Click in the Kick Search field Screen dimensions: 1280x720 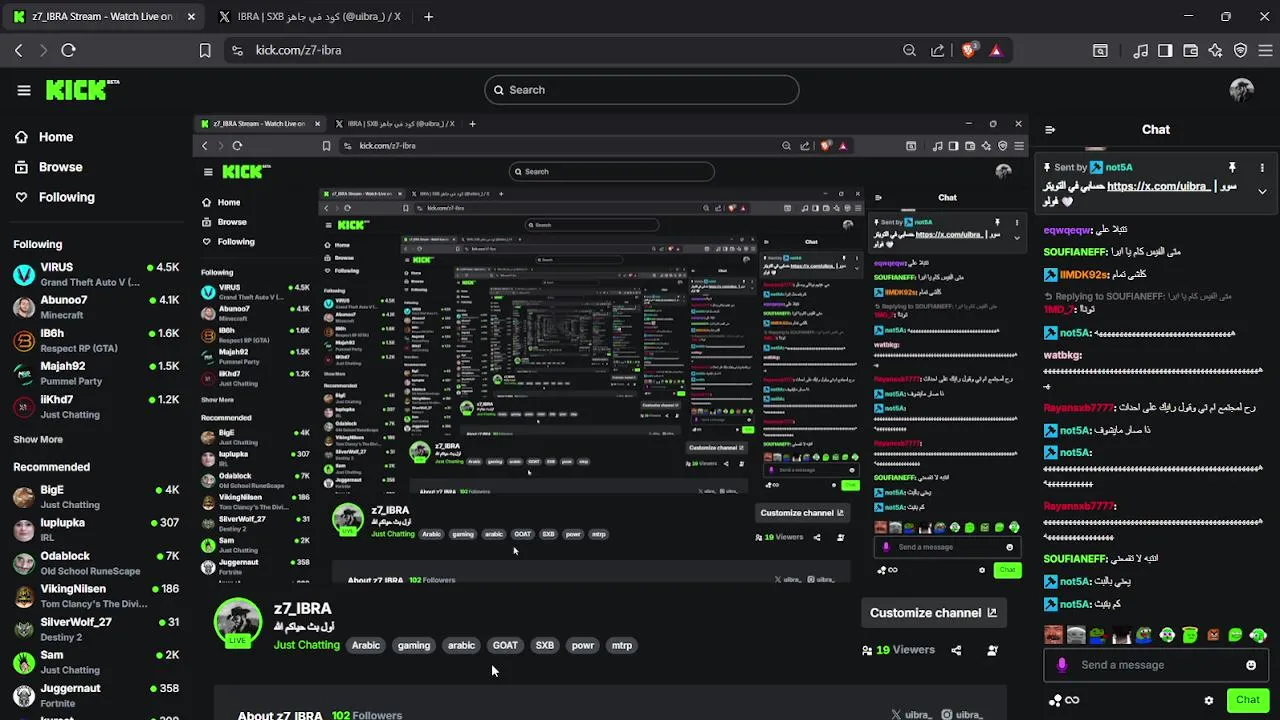[x=642, y=90]
